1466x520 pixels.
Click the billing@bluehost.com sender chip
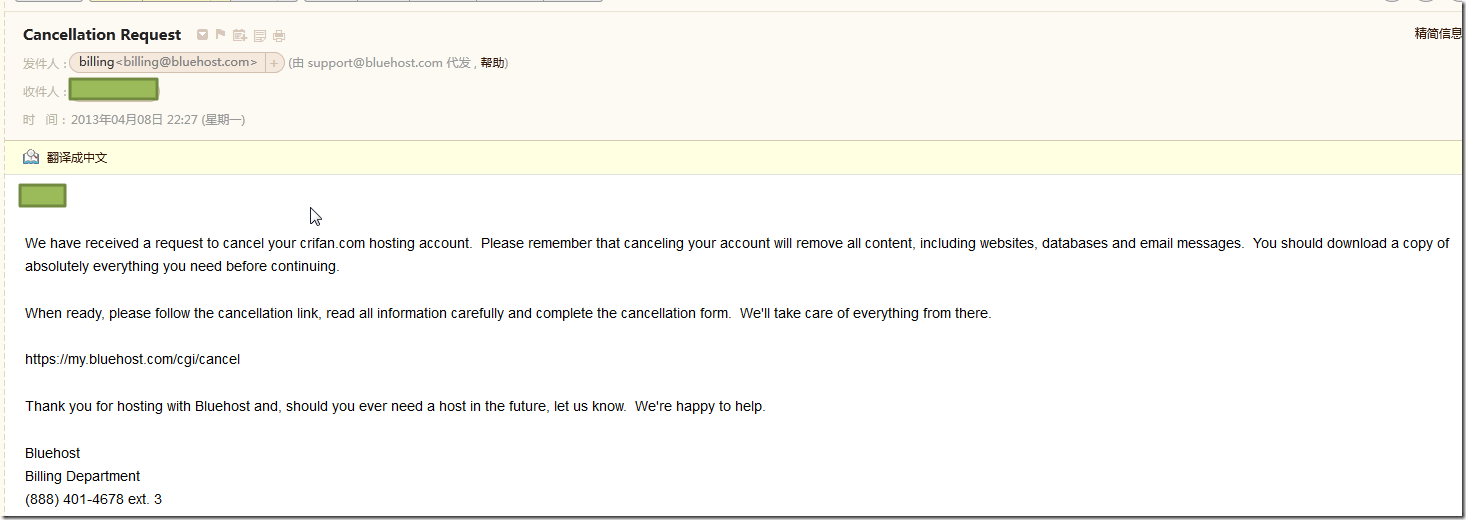click(168, 63)
